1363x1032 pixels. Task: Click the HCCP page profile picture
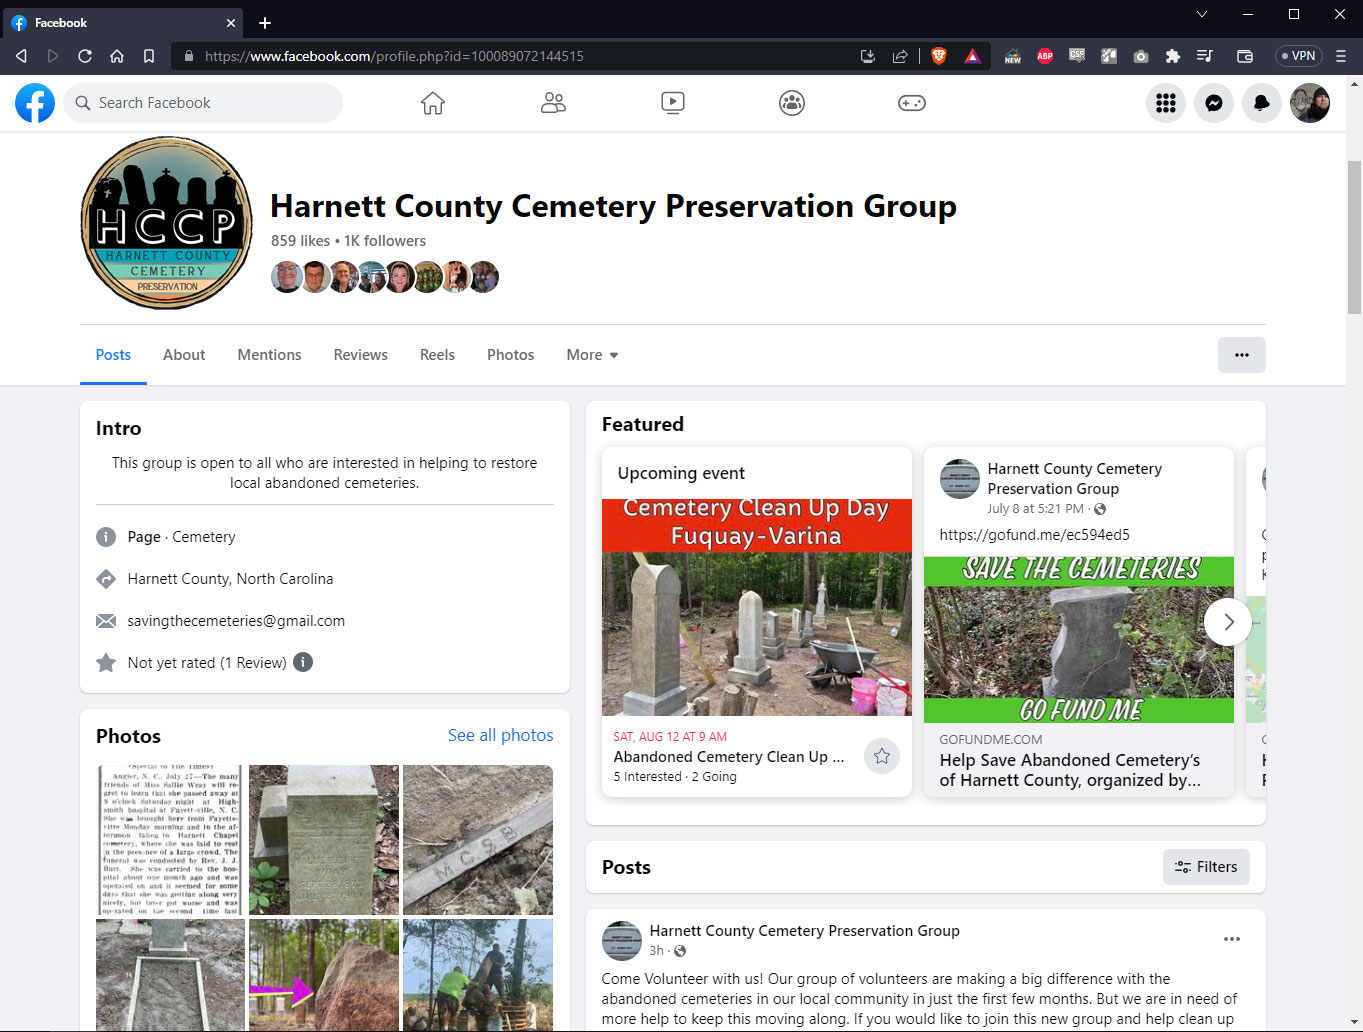tap(167, 222)
